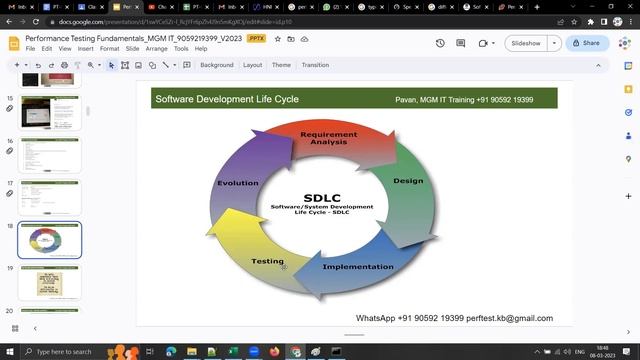Toggle Chrome side panel

[x=604, y=22]
